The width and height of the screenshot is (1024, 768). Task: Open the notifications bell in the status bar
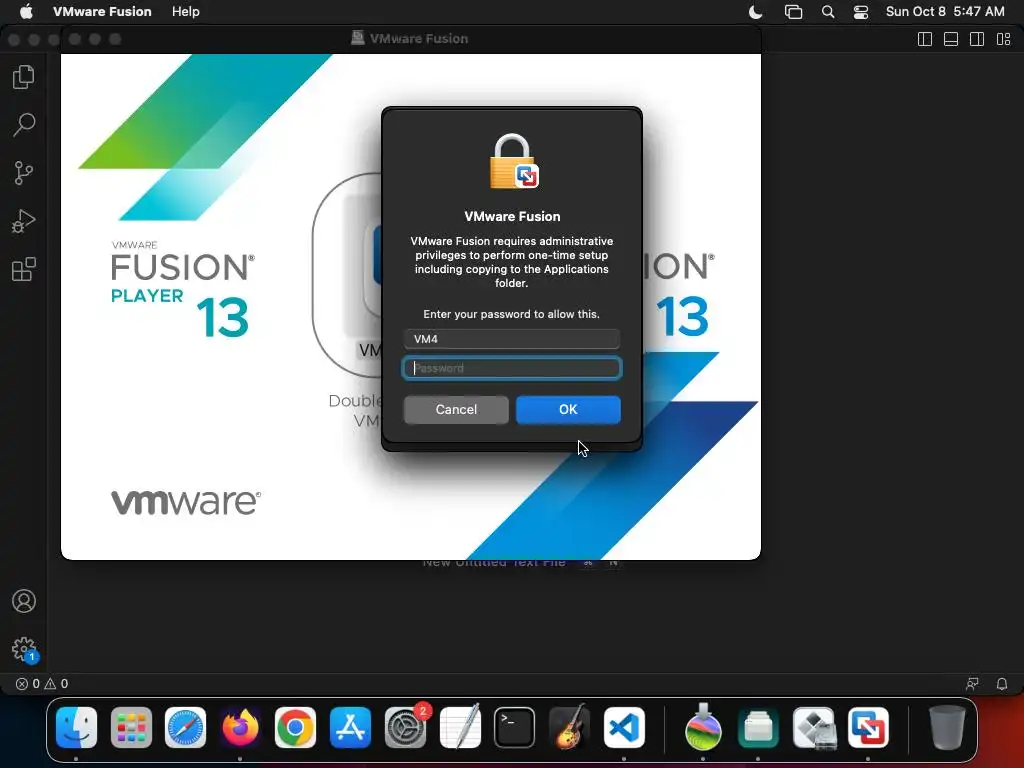click(1001, 684)
